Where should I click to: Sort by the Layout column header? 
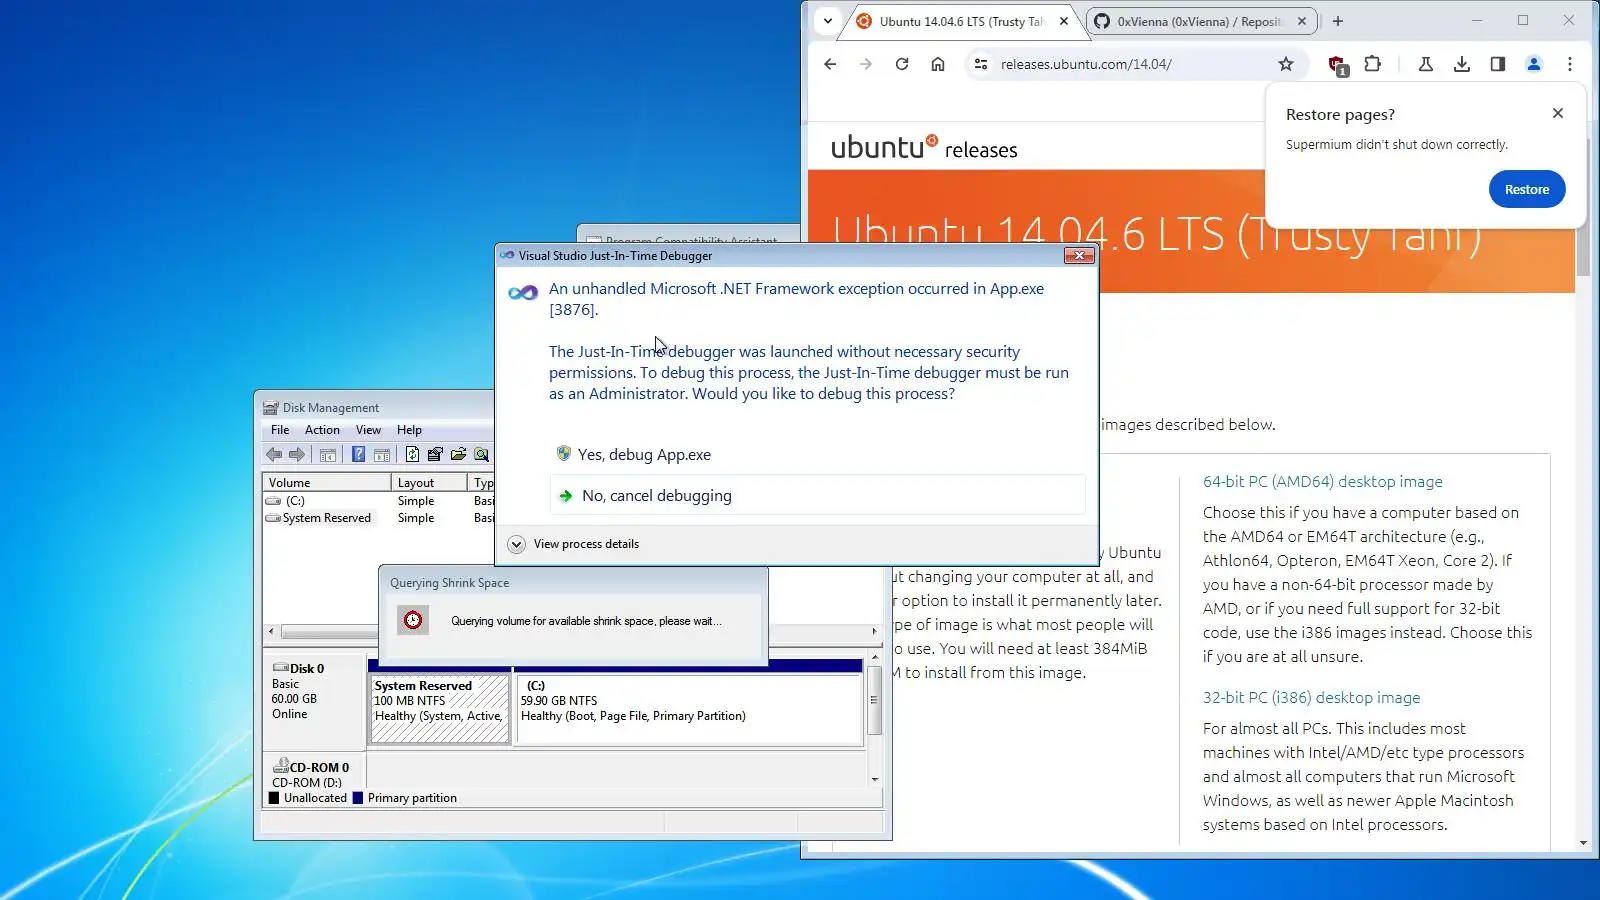coord(430,482)
